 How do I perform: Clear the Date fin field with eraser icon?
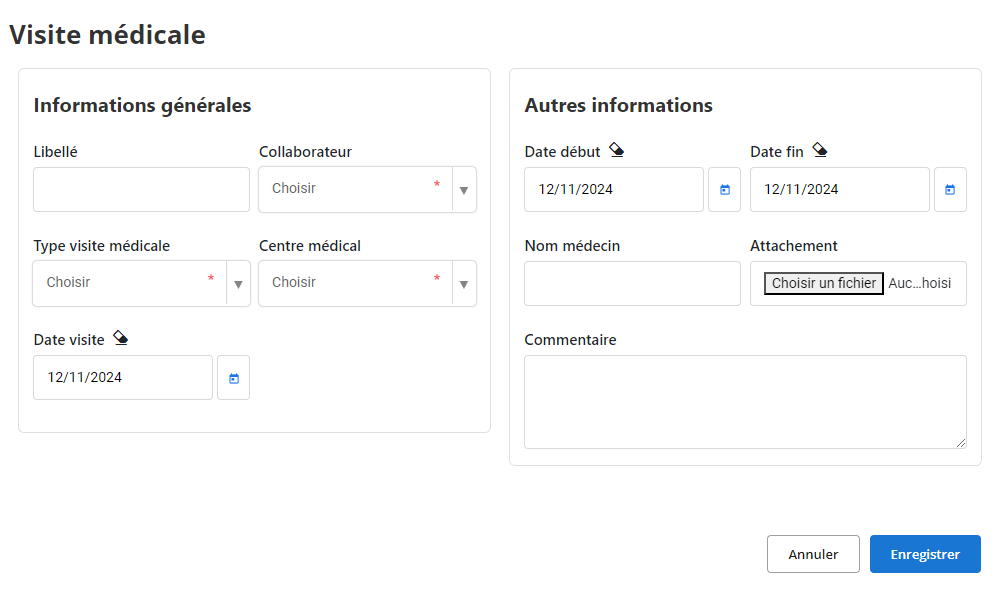click(820, 150)
